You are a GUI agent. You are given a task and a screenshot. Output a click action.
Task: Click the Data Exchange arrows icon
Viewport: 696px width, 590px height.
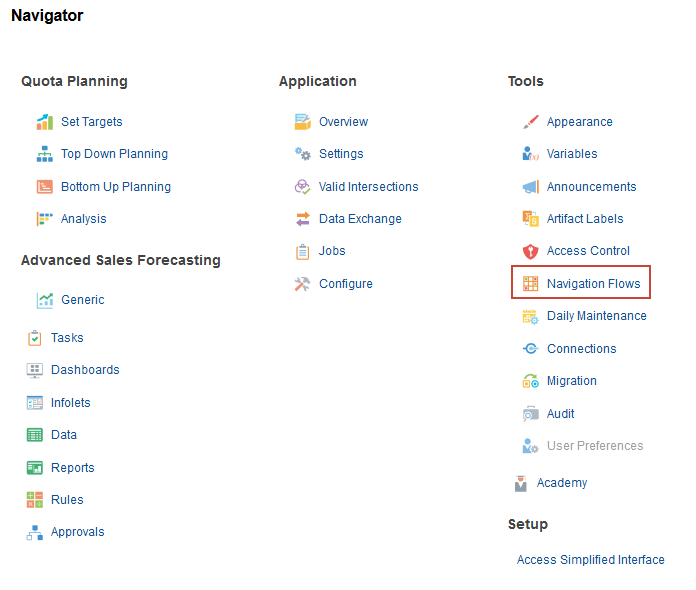pos(302,219)
